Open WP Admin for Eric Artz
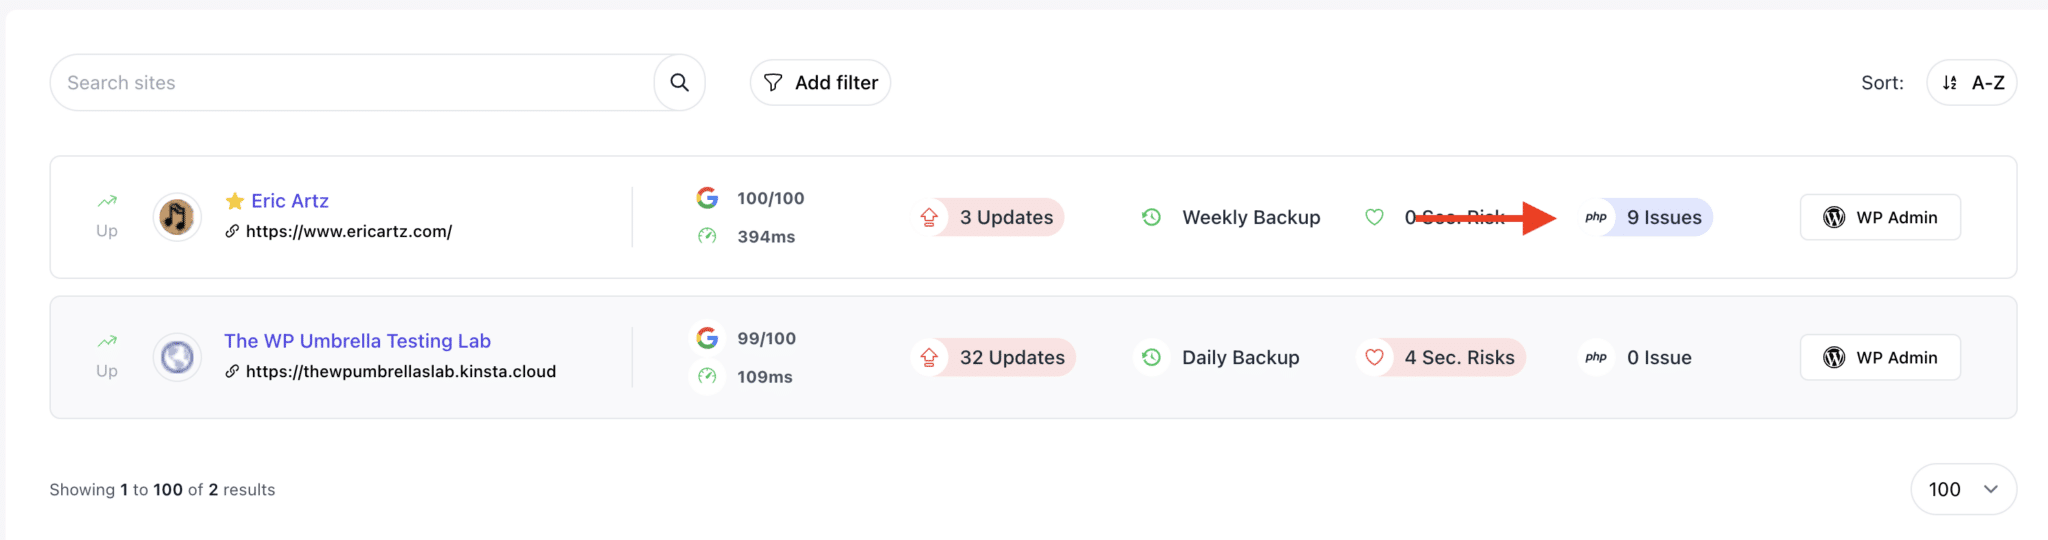Viewport: 2048px width, 540px height. (x=1880, y=217)
